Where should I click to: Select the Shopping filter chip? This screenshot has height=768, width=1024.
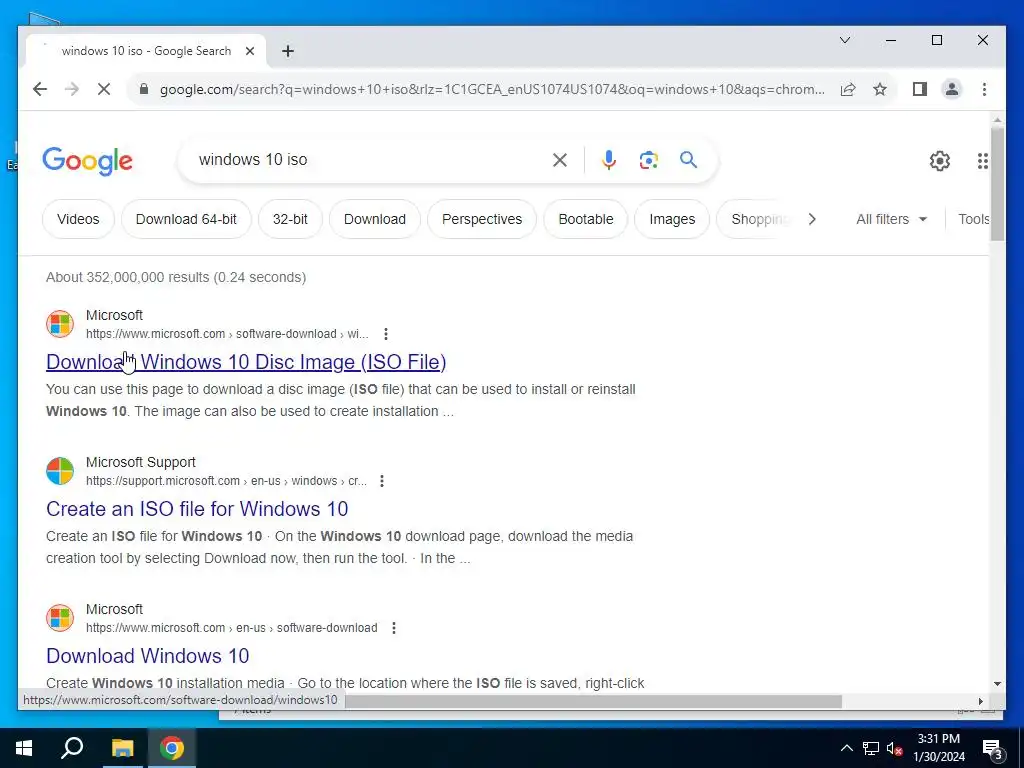pyautogui.click(x=758, y=219)
